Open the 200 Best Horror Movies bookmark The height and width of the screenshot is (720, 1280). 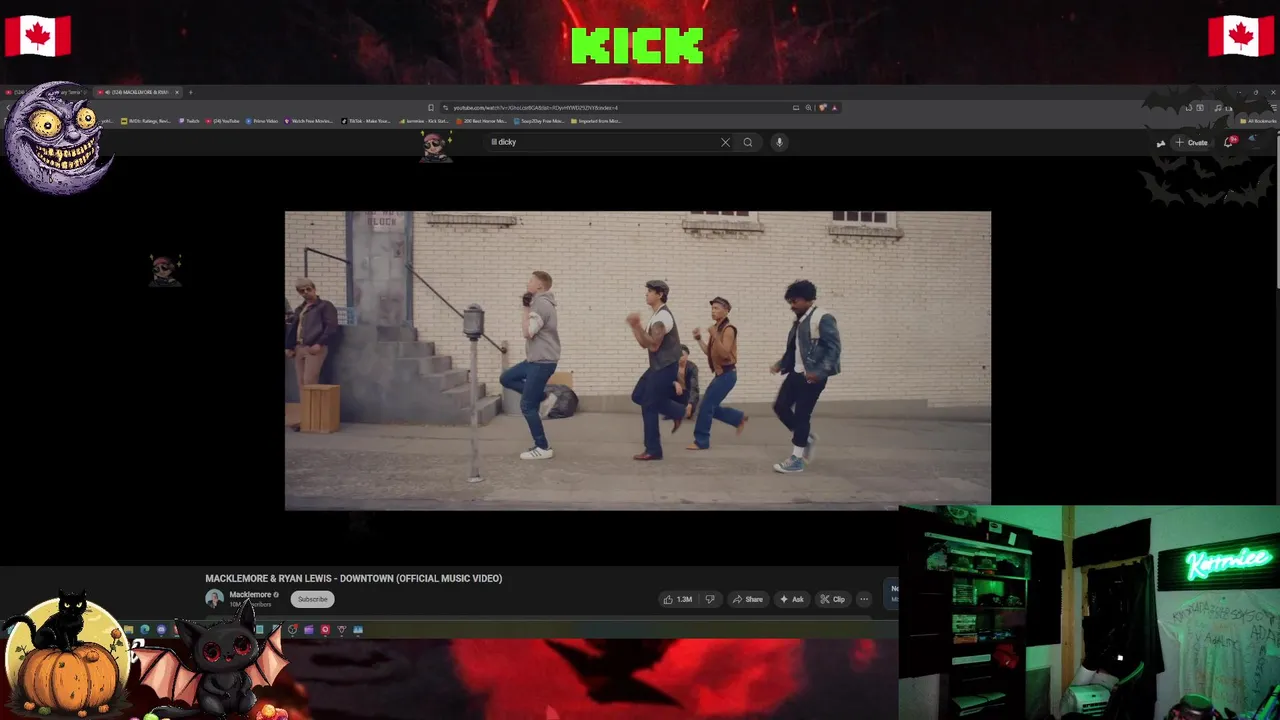point(482,121)
